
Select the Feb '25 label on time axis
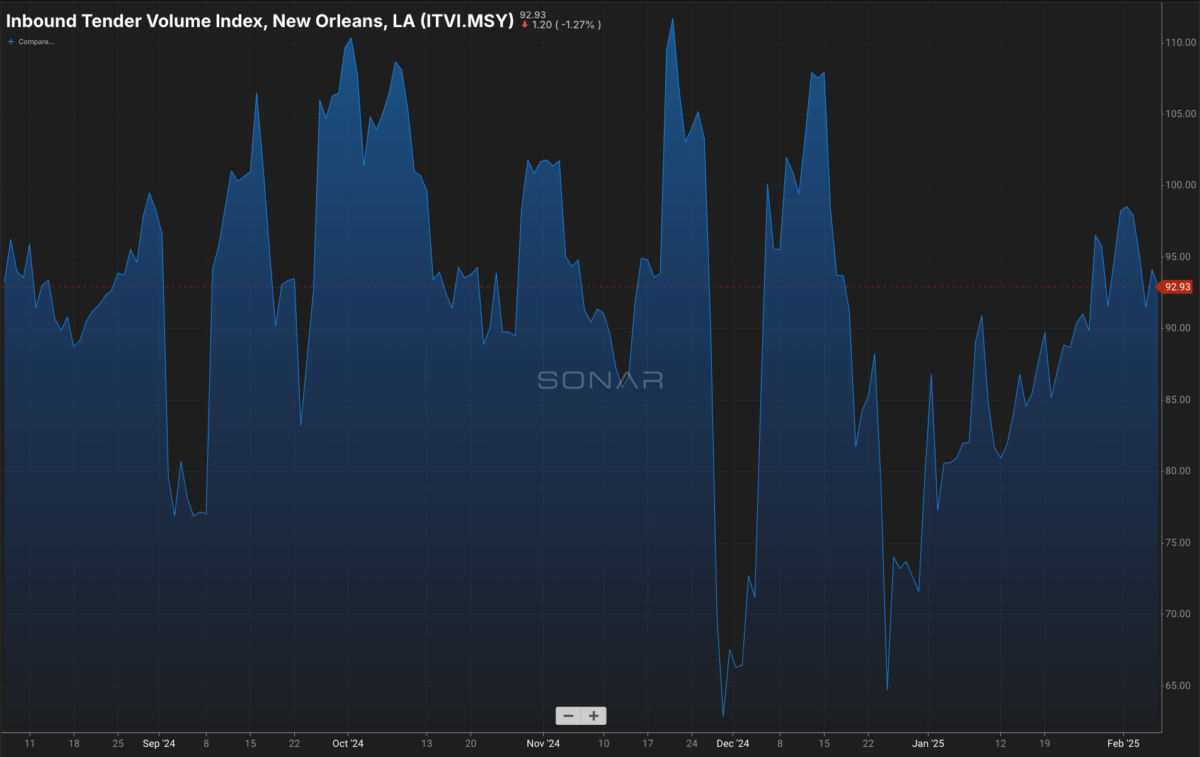(1123, 744)
